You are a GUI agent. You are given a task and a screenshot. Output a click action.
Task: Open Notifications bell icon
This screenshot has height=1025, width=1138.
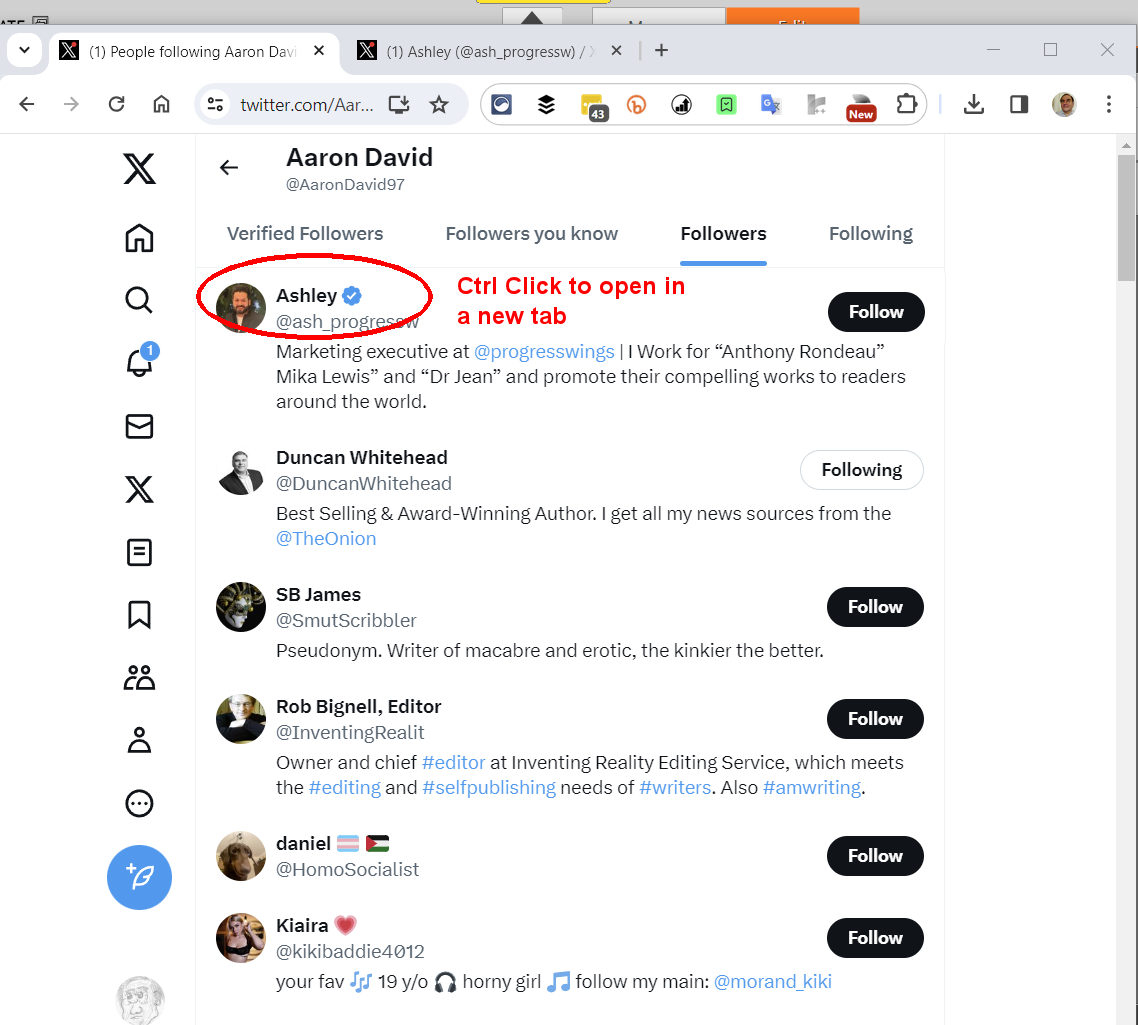pyautogui.click(x=139, y=364)
